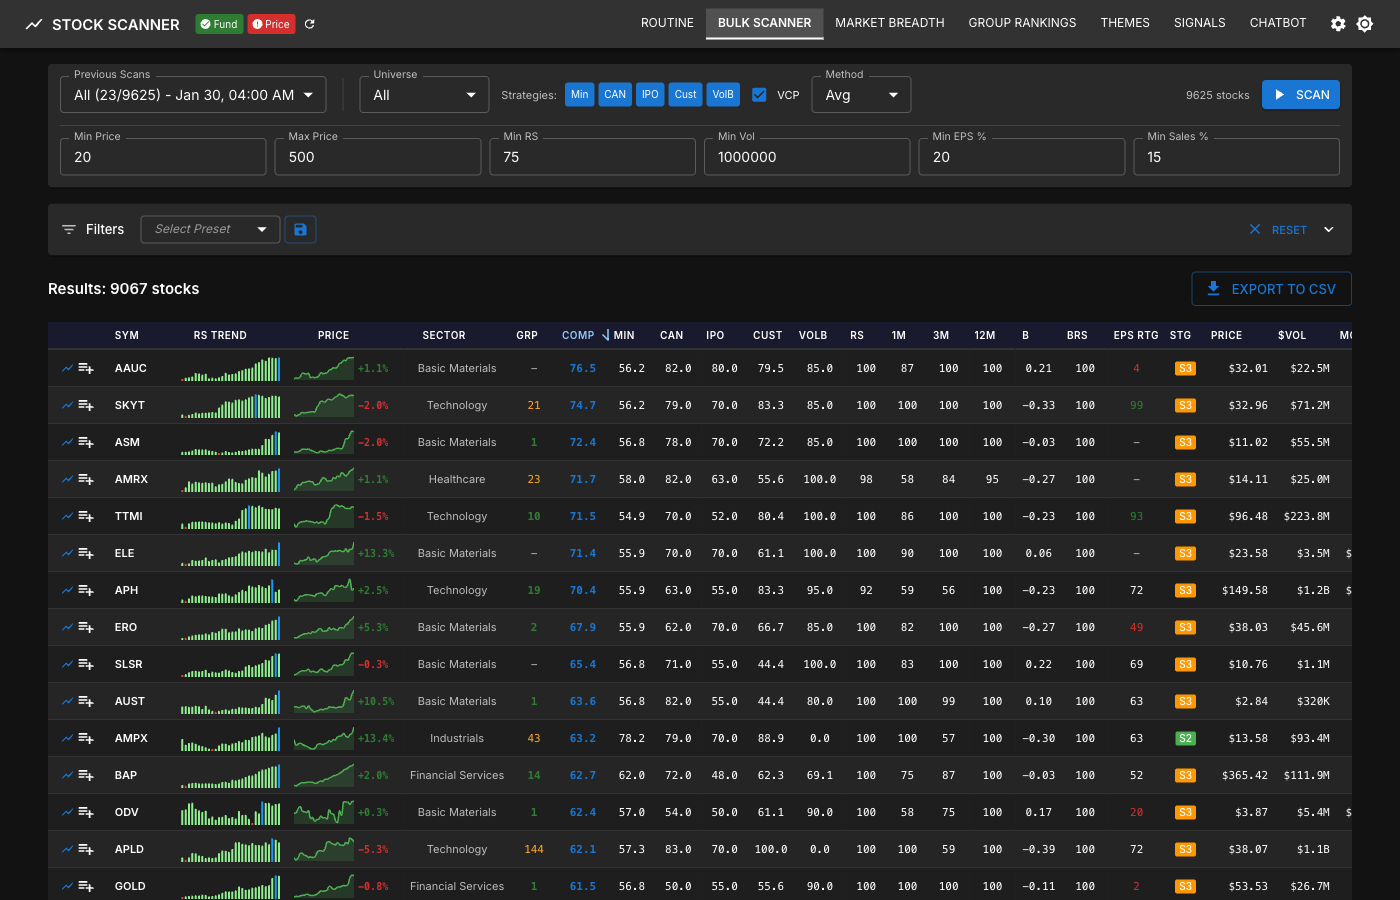Open chart icon for TTMI row

tap(67, 516)
